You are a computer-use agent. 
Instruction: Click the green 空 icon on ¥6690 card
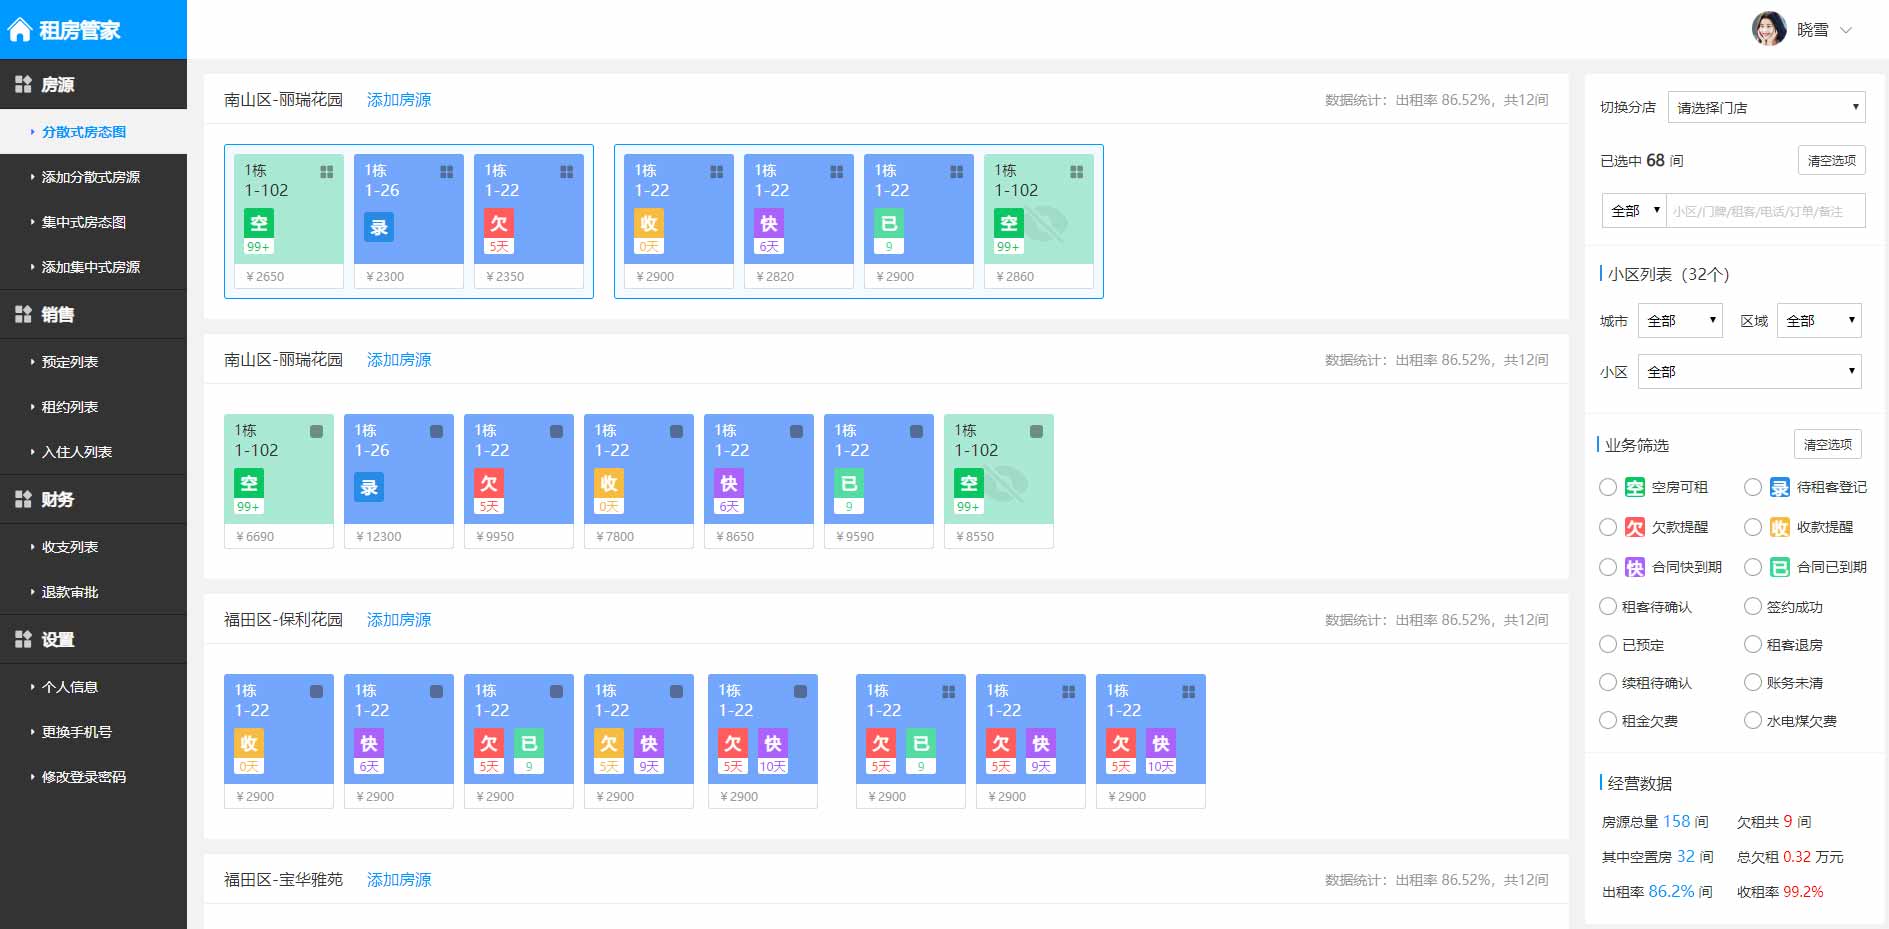pyautogui.click(x=249, y=483)
